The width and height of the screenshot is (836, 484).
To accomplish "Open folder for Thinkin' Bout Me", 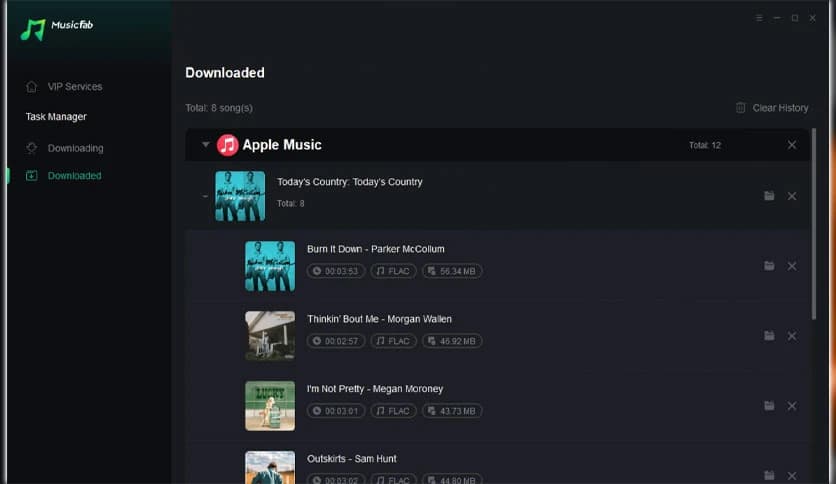I will 769,336.
